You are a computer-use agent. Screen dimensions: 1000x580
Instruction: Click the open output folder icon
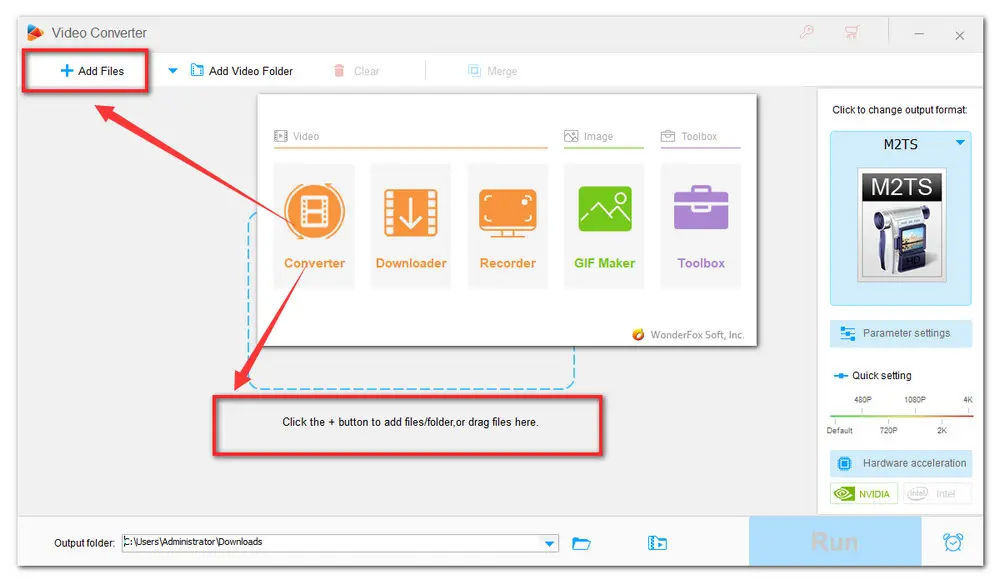581,543
